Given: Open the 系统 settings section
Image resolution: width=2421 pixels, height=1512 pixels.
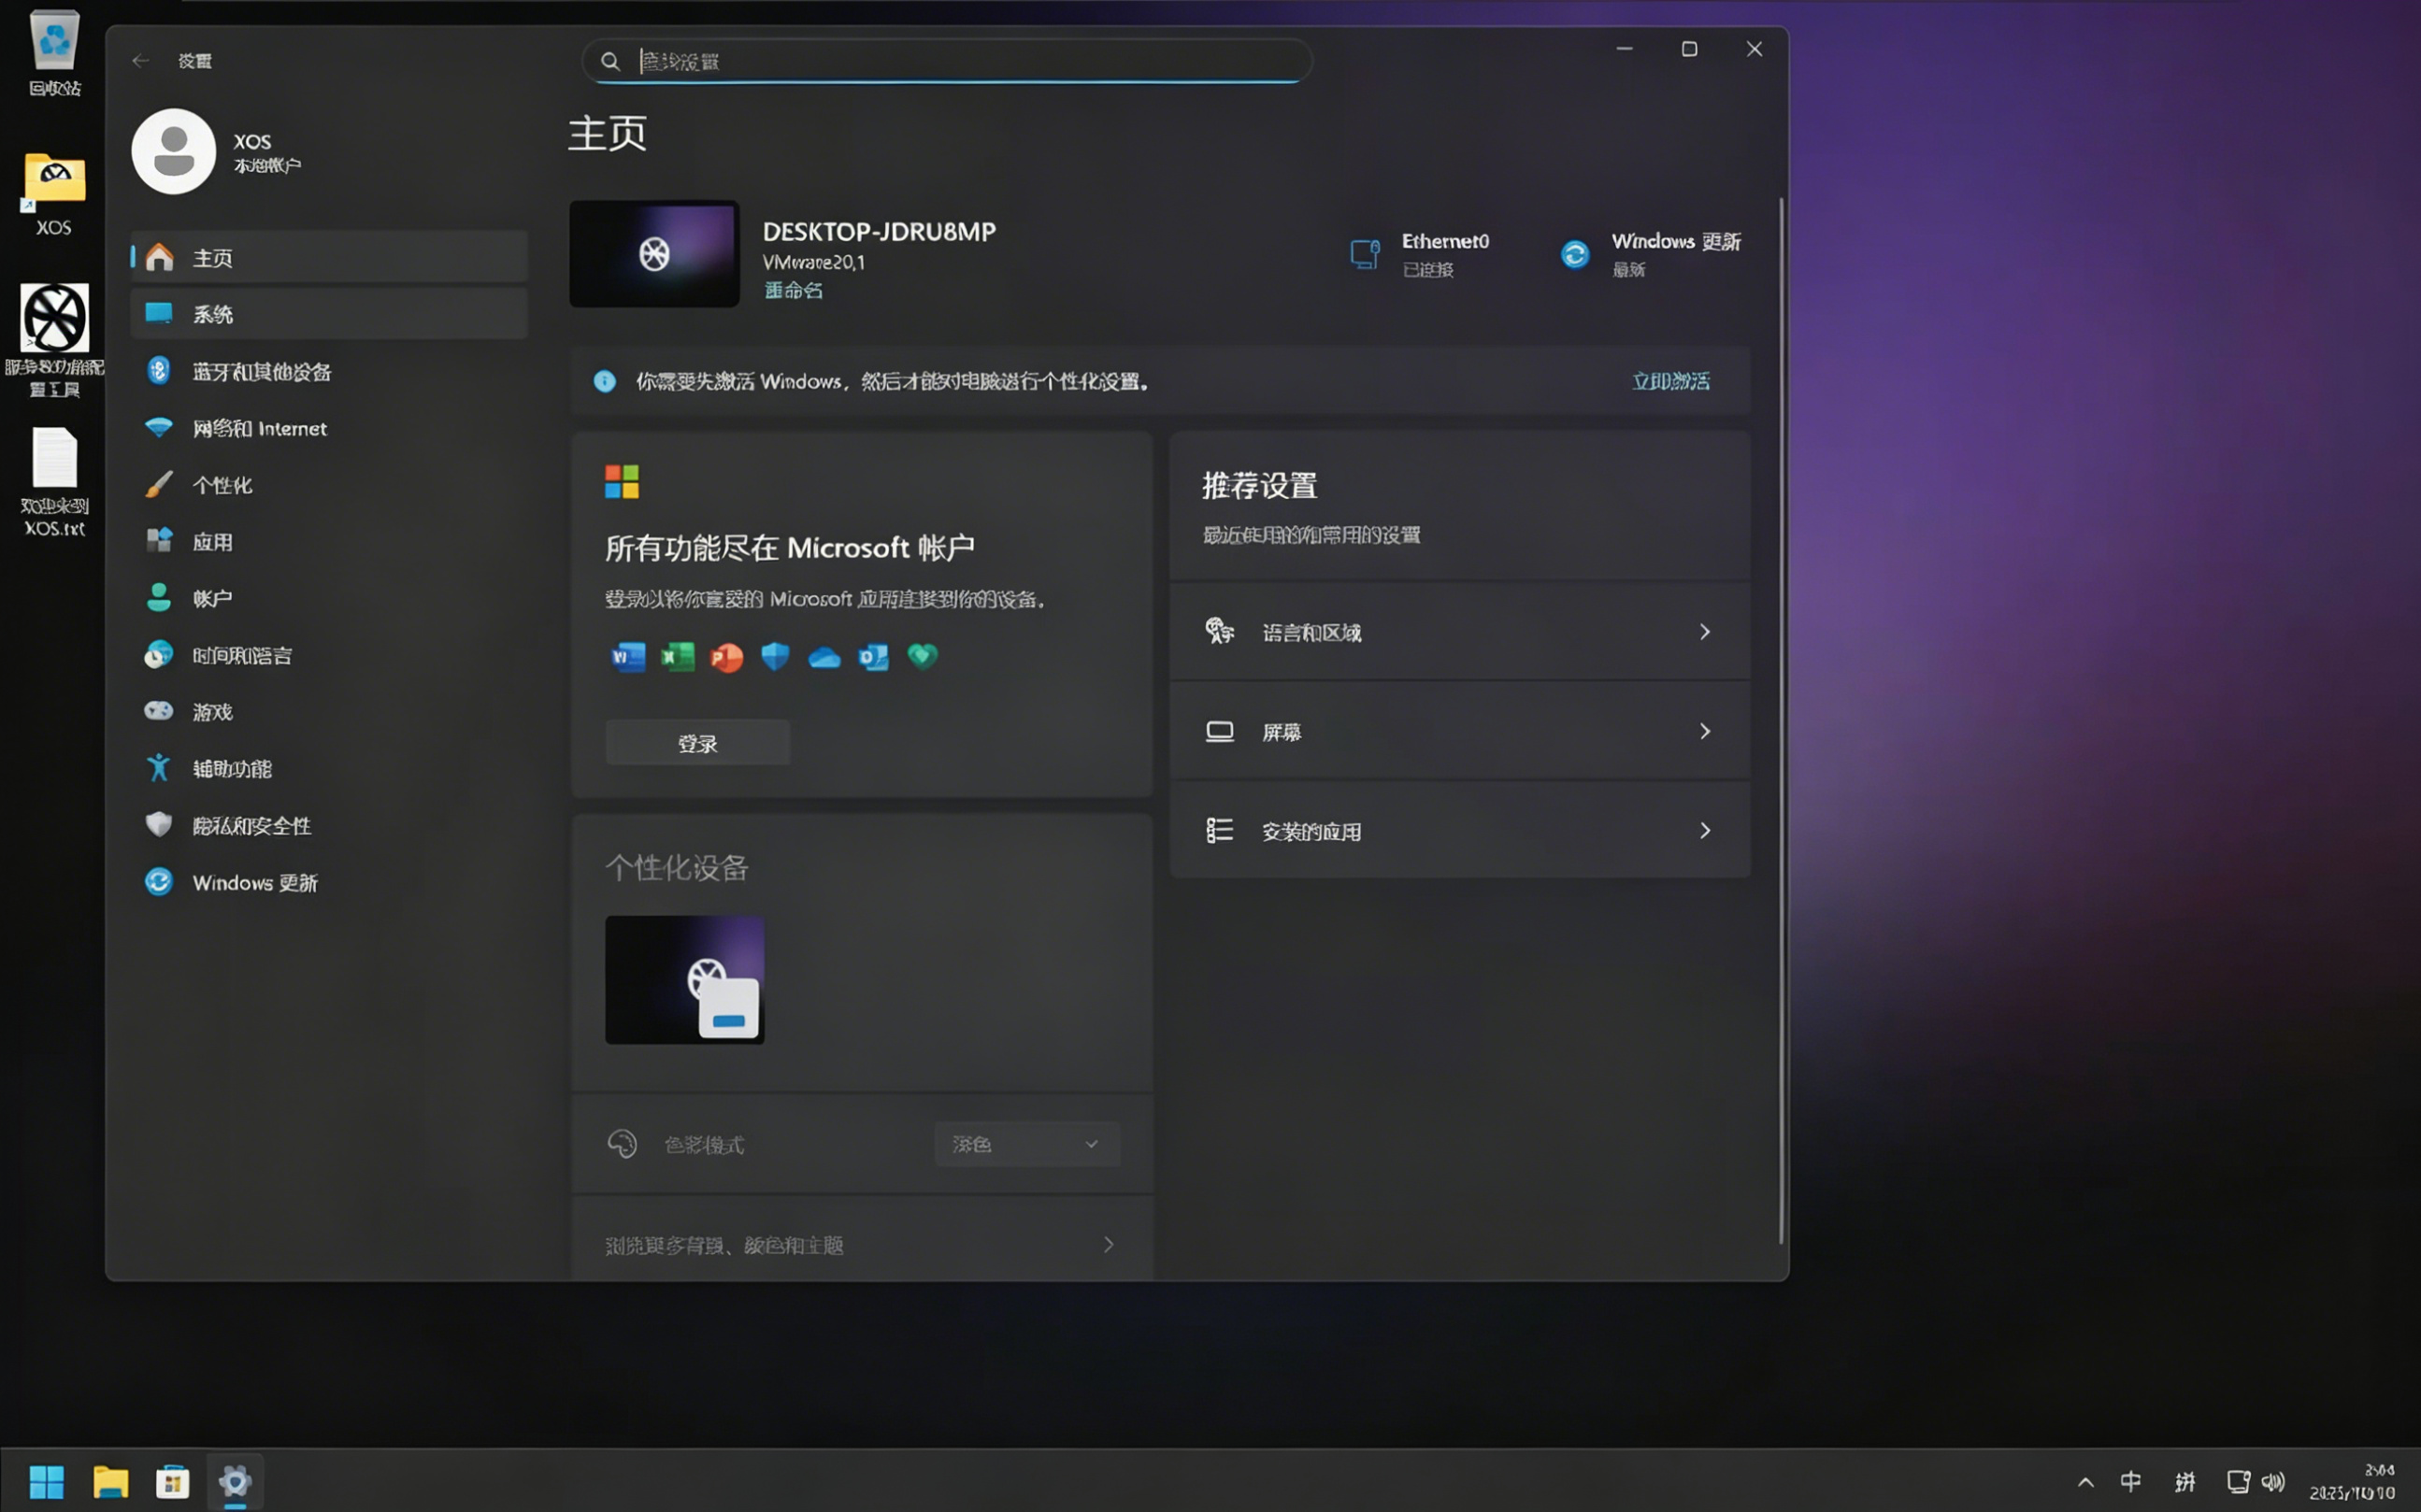Looking at the screenshot, I should 328,314.
